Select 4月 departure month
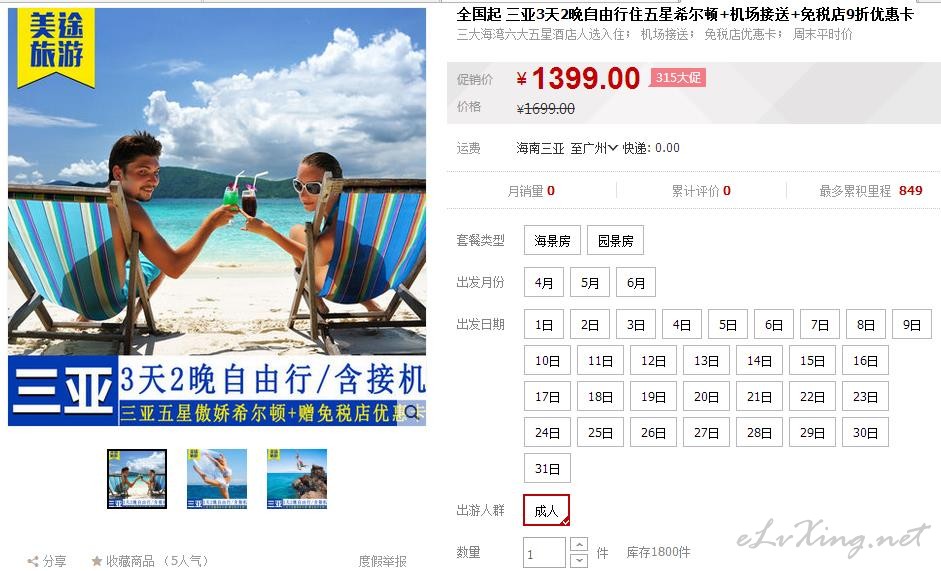This screenshot has height=571, width=941. [x=544, y=282]
